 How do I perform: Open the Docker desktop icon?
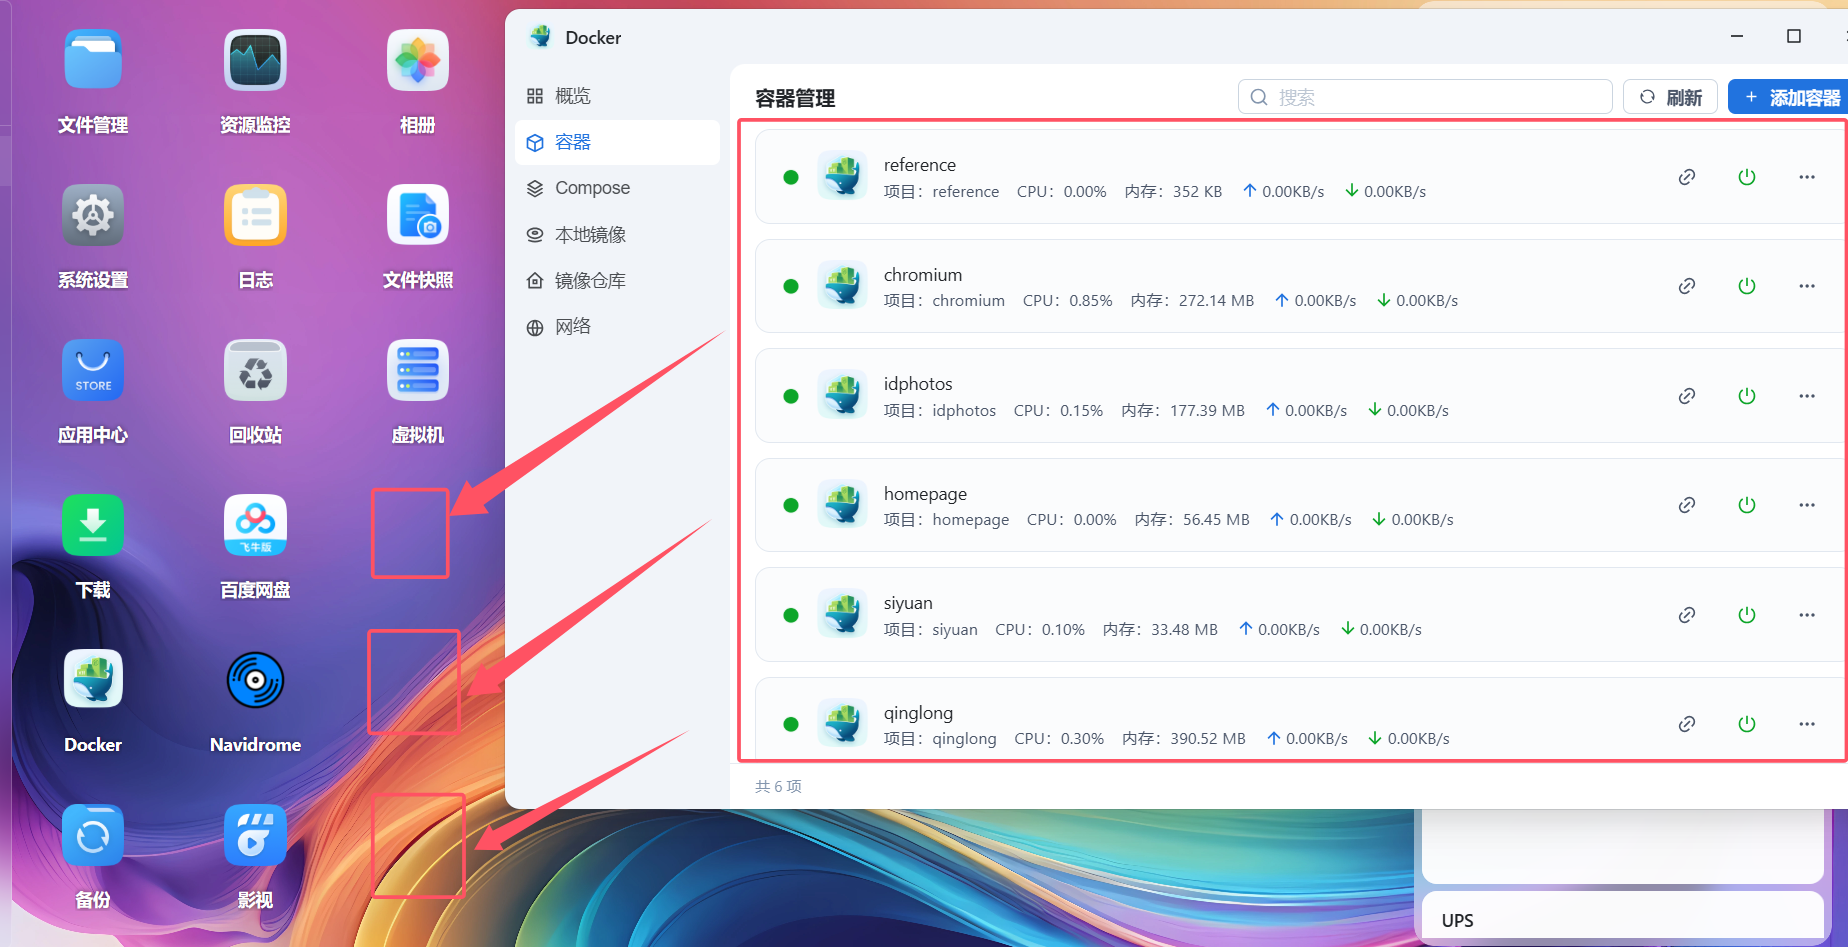coord(93,680)
